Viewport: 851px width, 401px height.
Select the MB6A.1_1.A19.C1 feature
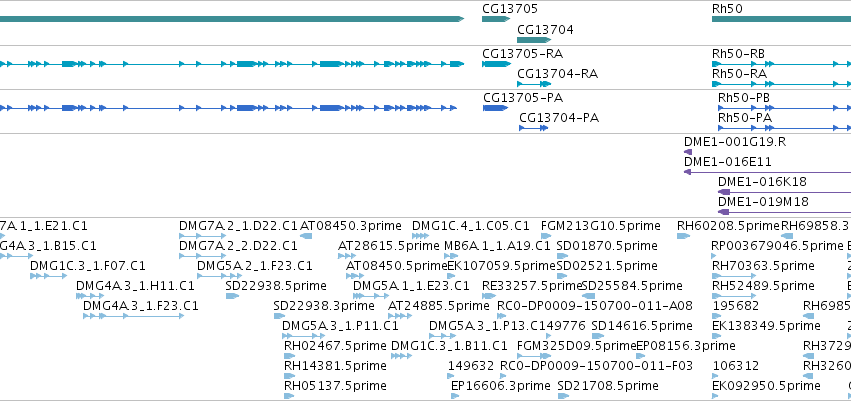[x=450, y=256]
